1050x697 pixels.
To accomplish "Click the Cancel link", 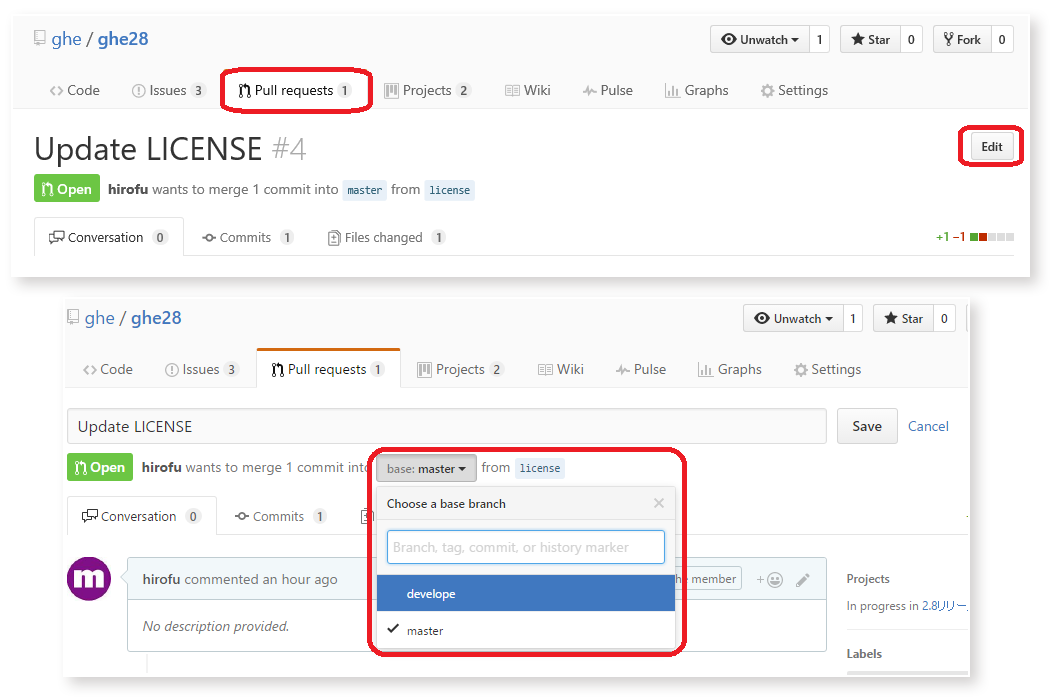I will pyautogui.click(x=928, y=427).
